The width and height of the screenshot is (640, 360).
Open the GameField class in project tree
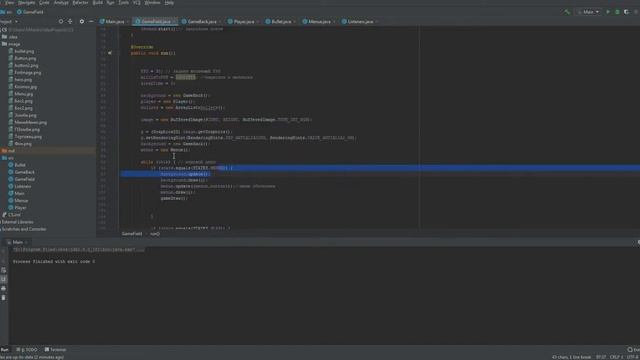(22, 179)
